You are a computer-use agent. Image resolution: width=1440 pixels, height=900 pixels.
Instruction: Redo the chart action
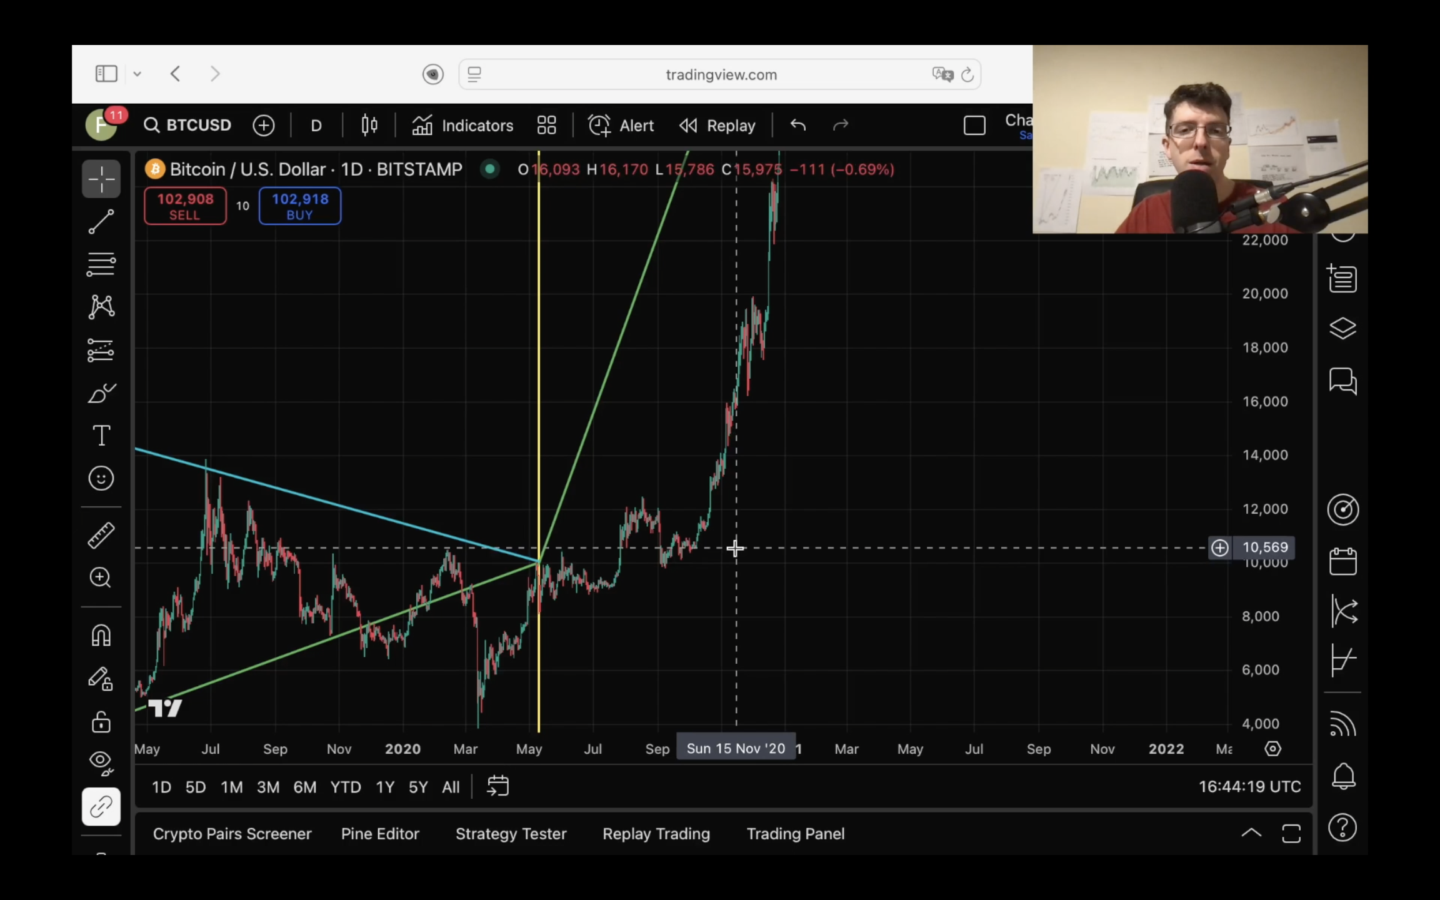[841, 125]
